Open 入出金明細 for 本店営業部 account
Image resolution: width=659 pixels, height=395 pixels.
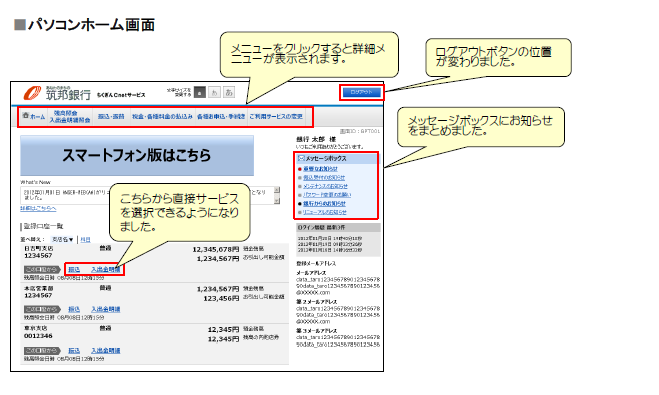106,309
